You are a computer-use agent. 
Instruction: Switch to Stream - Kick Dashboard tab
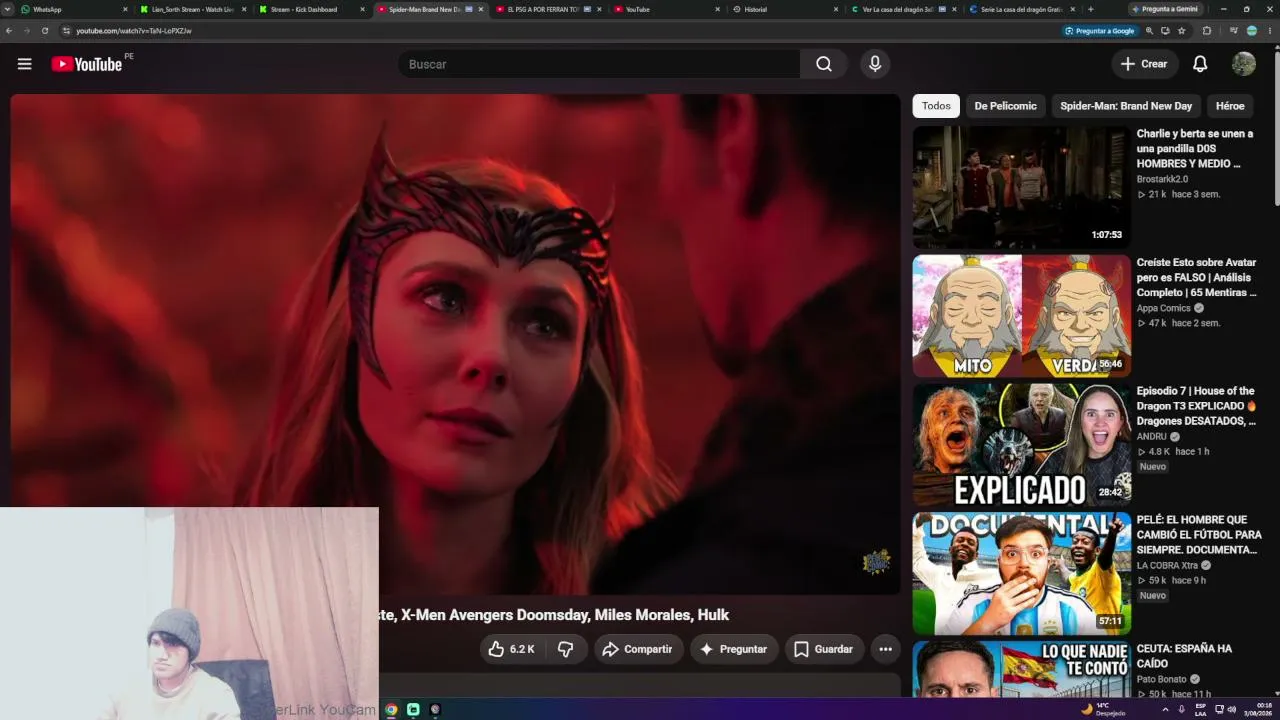pos(310,9)
